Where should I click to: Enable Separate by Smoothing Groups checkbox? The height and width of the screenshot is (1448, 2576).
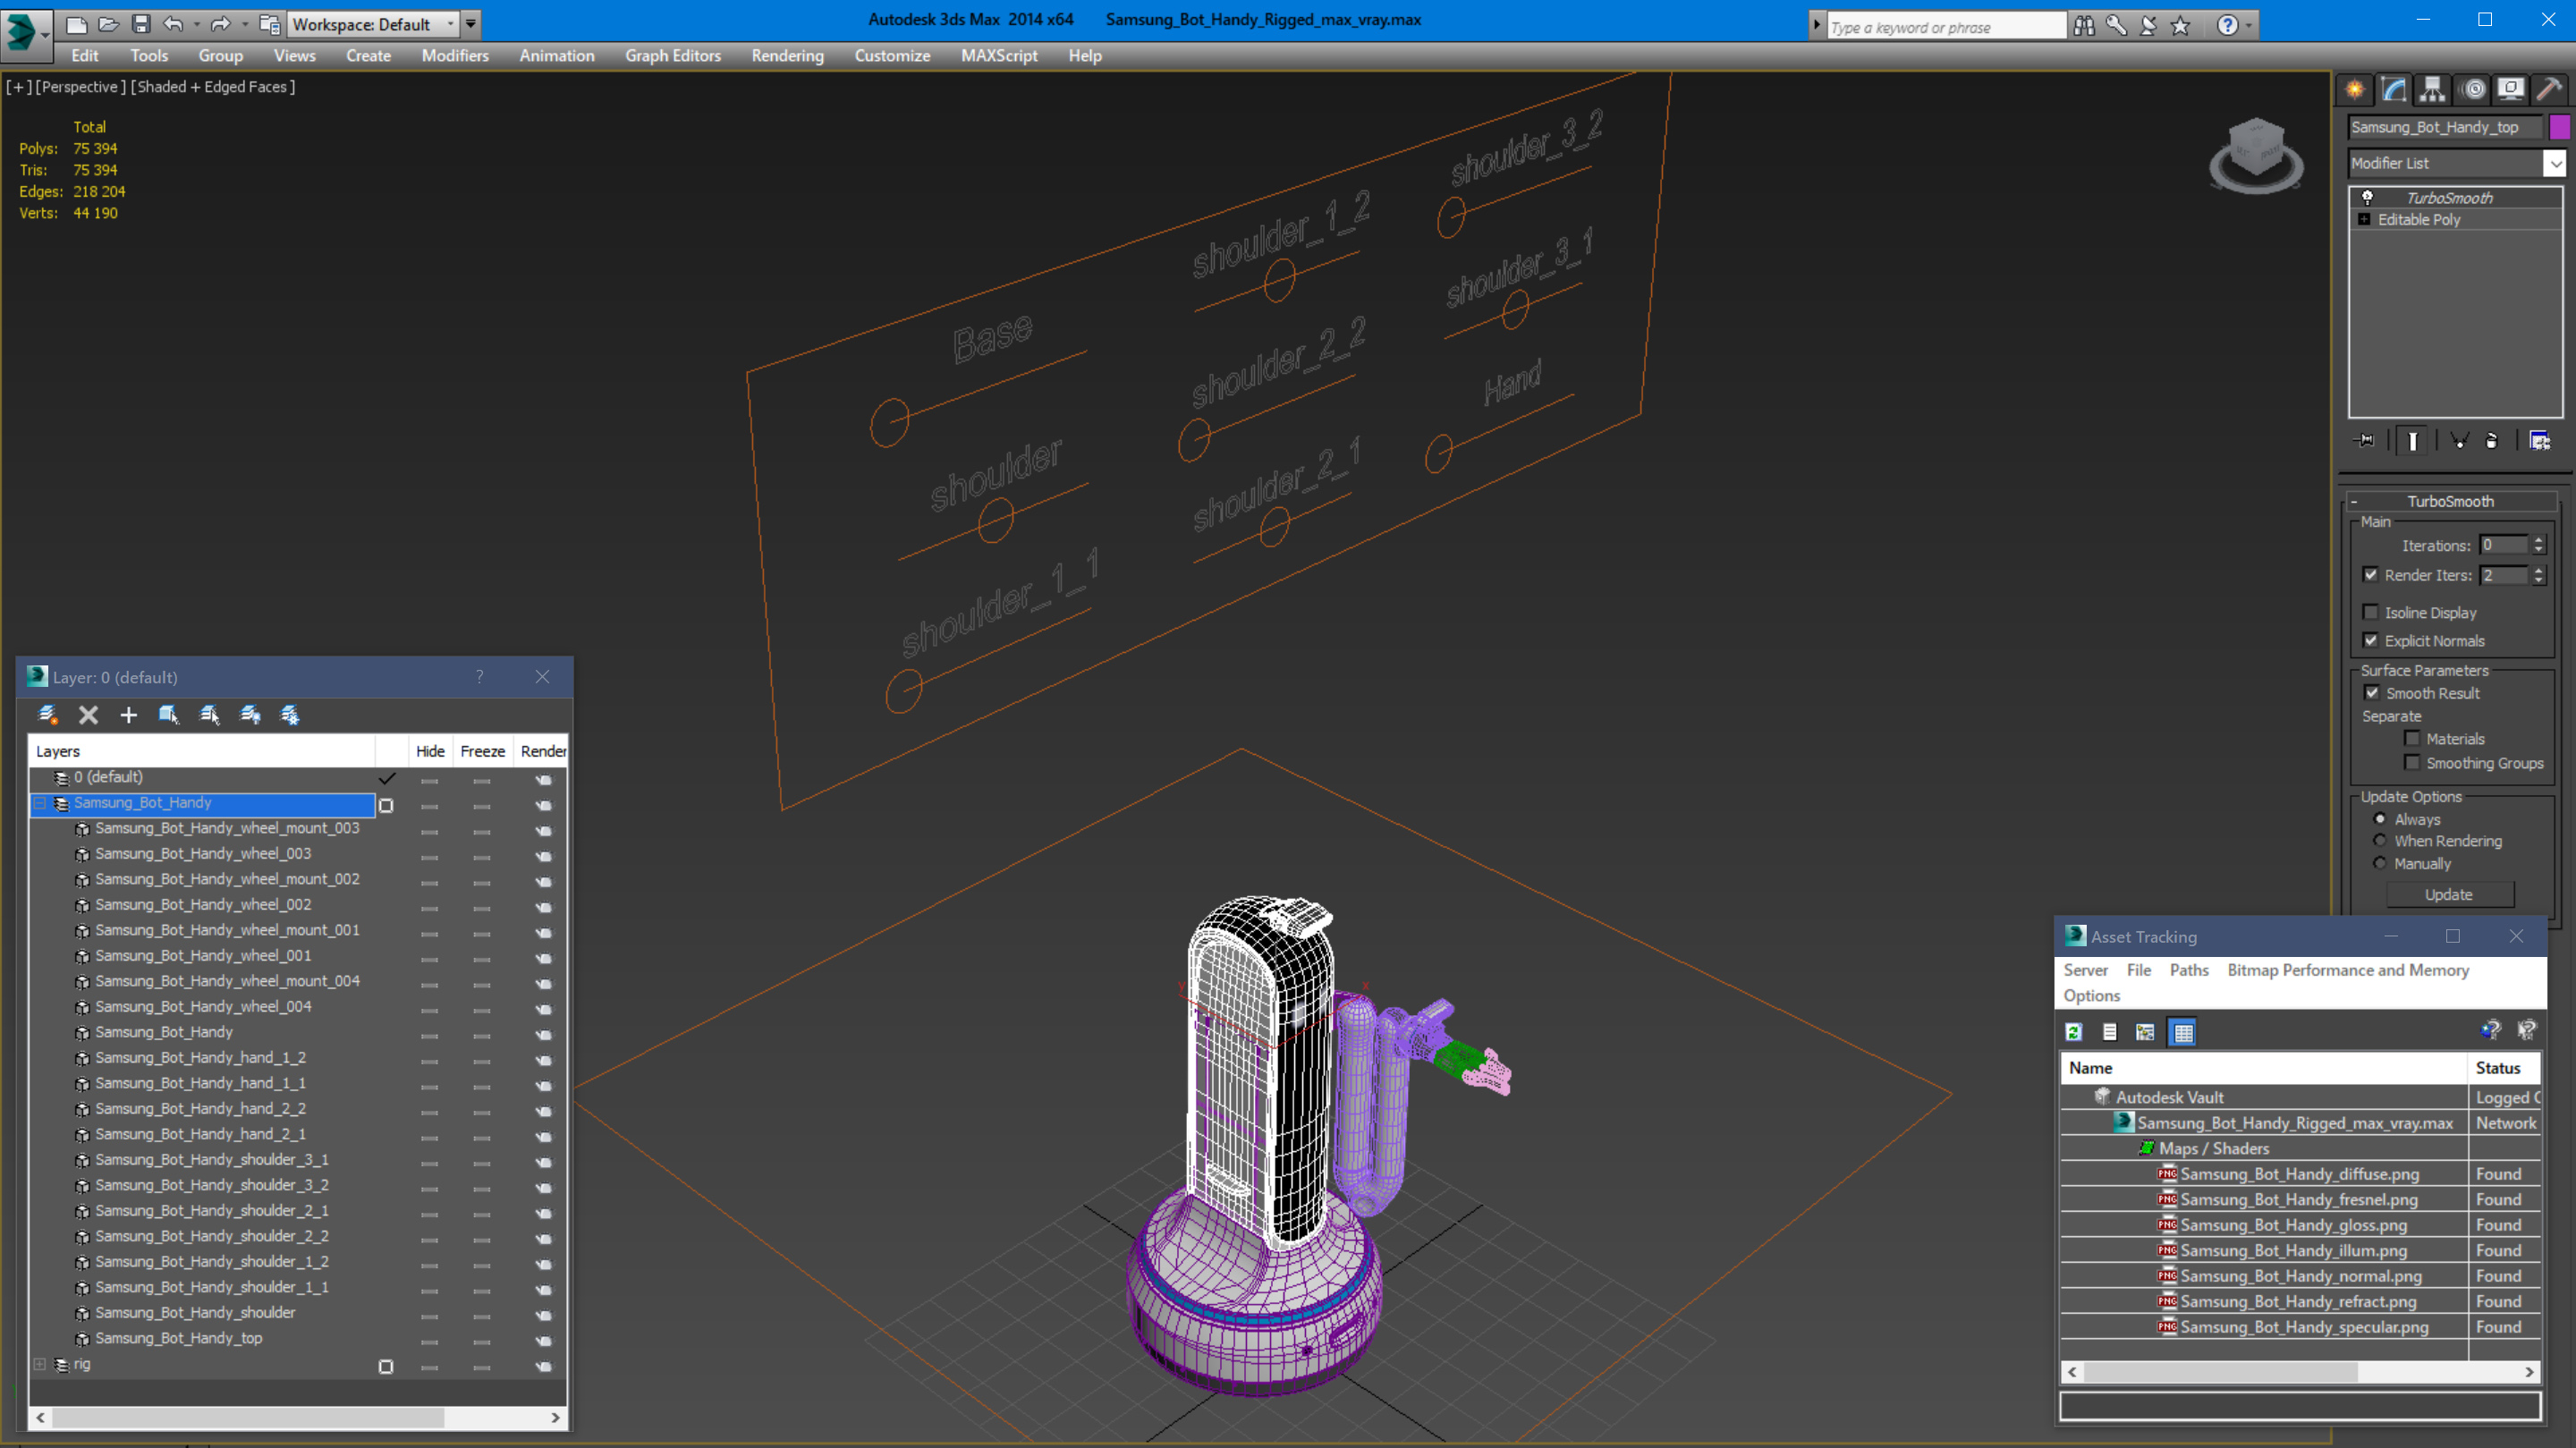click(x=2412, y=762)
